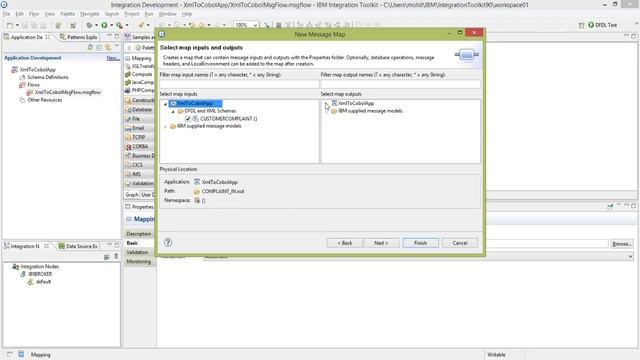Switch to the Data Source Explorer tab

[x=78, y=246]
